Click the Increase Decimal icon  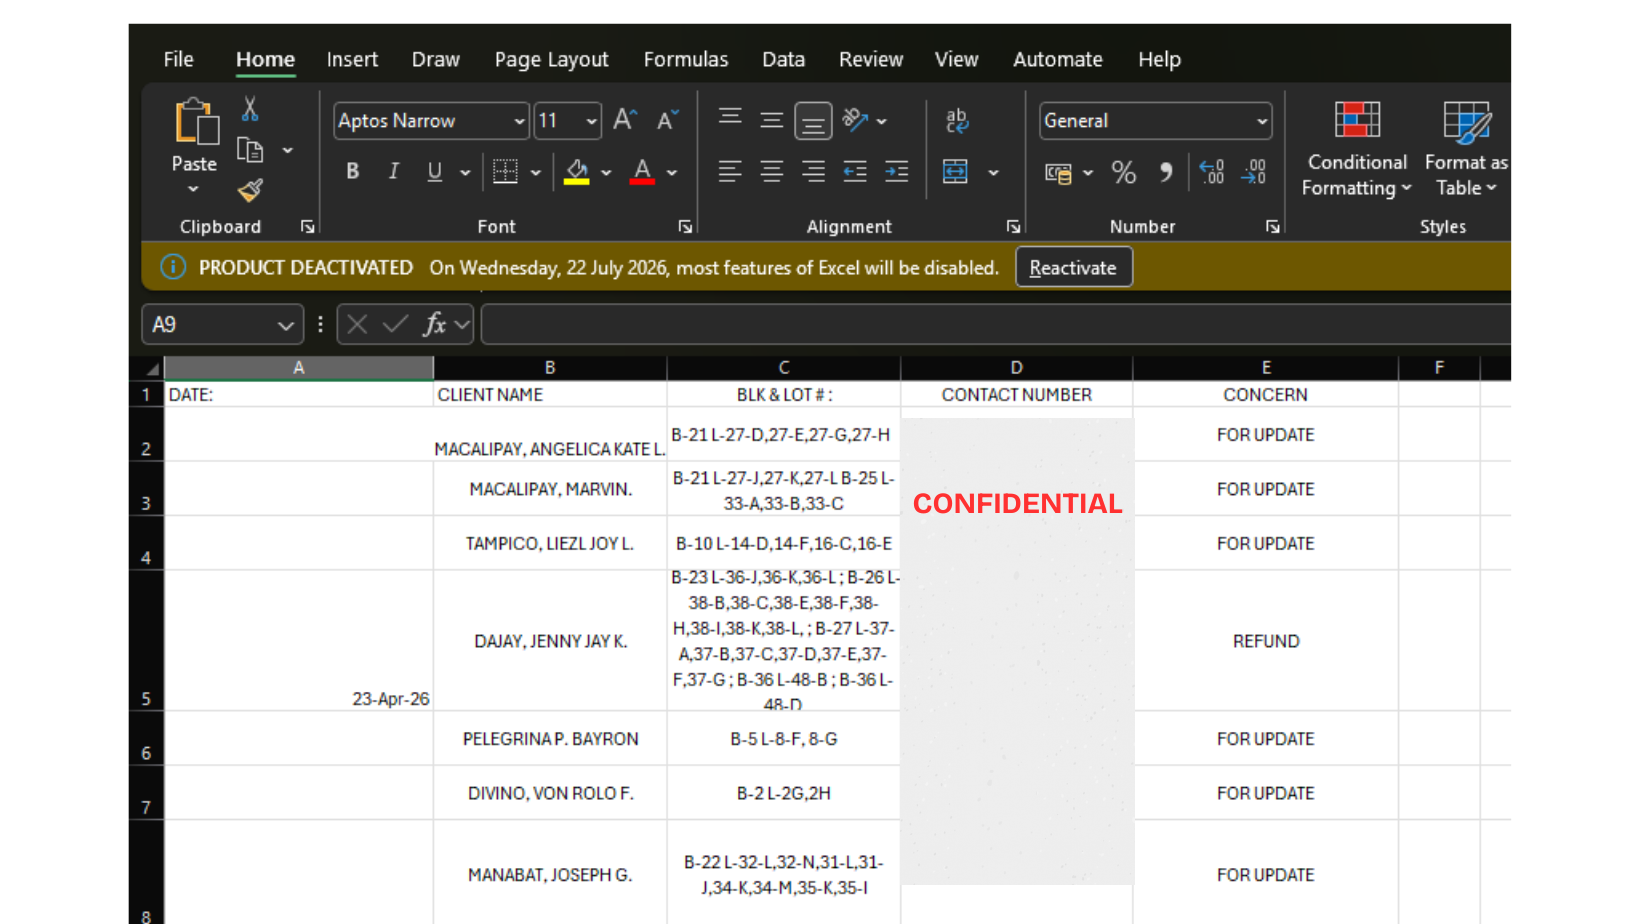tap(1212, 172)
